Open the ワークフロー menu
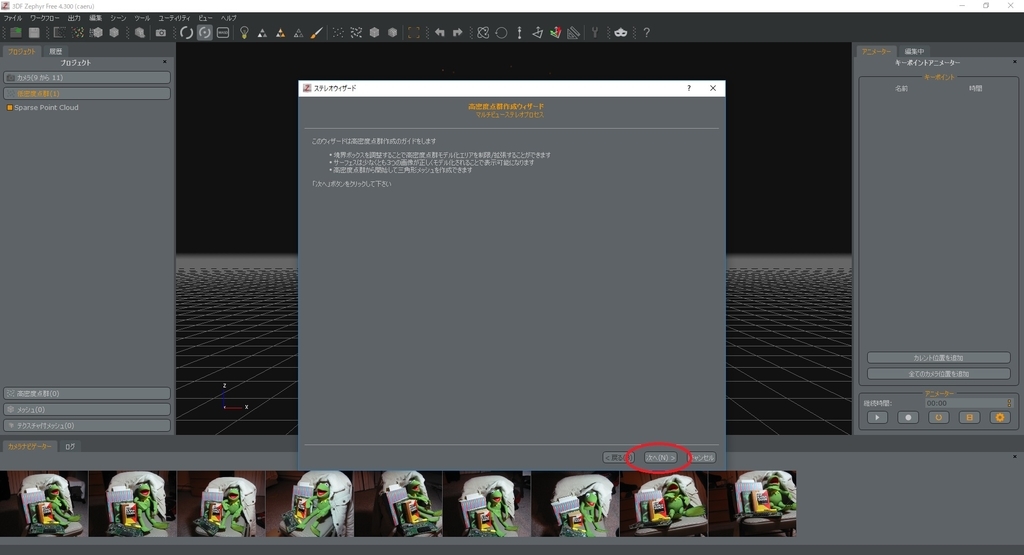 coord(44,18)
